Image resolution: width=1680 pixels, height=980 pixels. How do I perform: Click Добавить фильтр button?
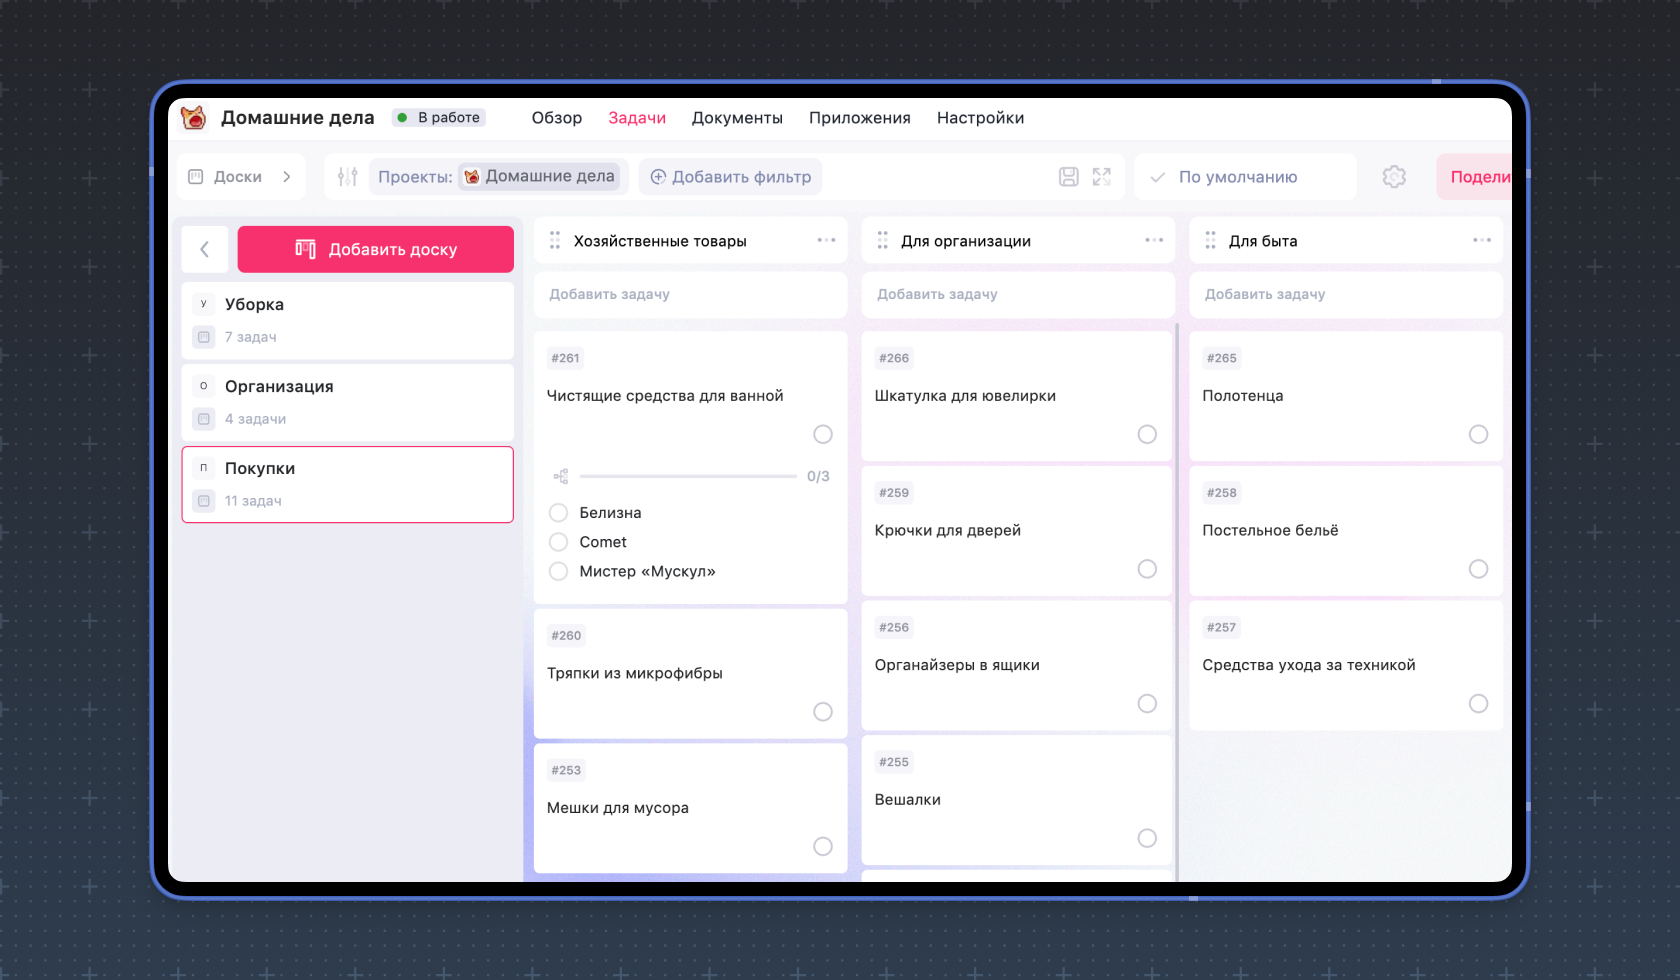tap(731, 177)
